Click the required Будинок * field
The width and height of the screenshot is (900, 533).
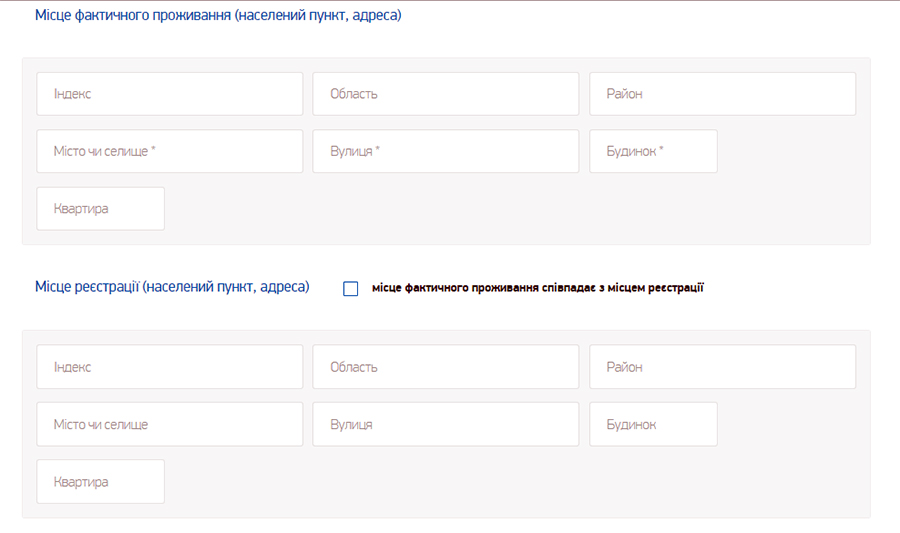pyautogui.click(x=653, y=151)
